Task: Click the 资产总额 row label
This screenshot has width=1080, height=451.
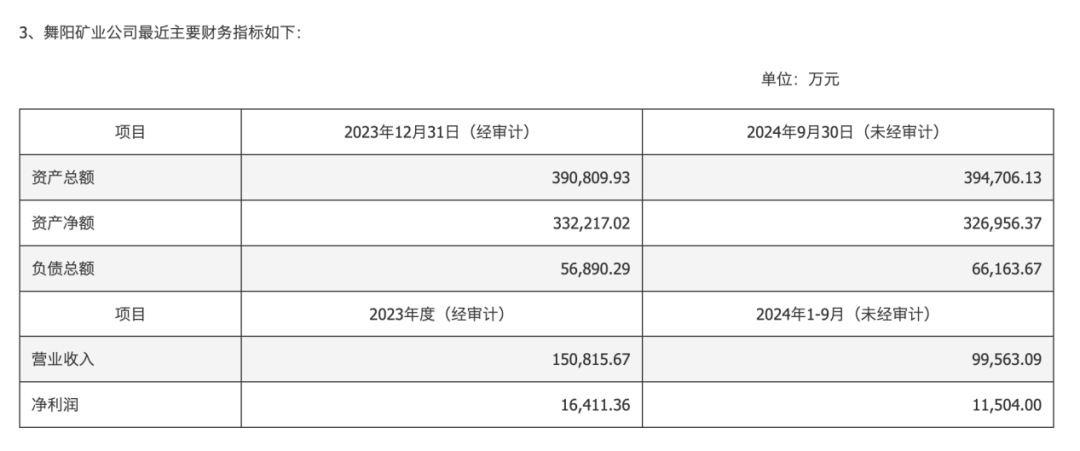Action: pyautogui.click(x=64, y=178)
